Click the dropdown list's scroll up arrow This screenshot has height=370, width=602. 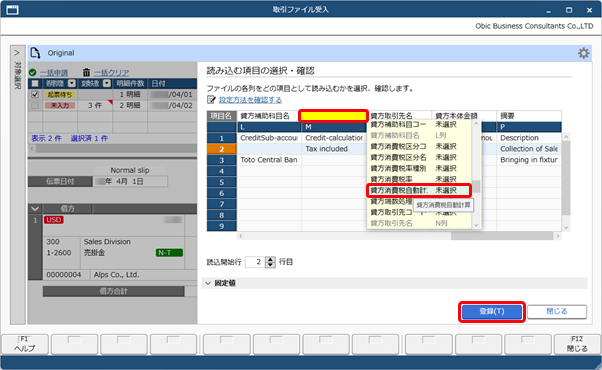point(476,124)
